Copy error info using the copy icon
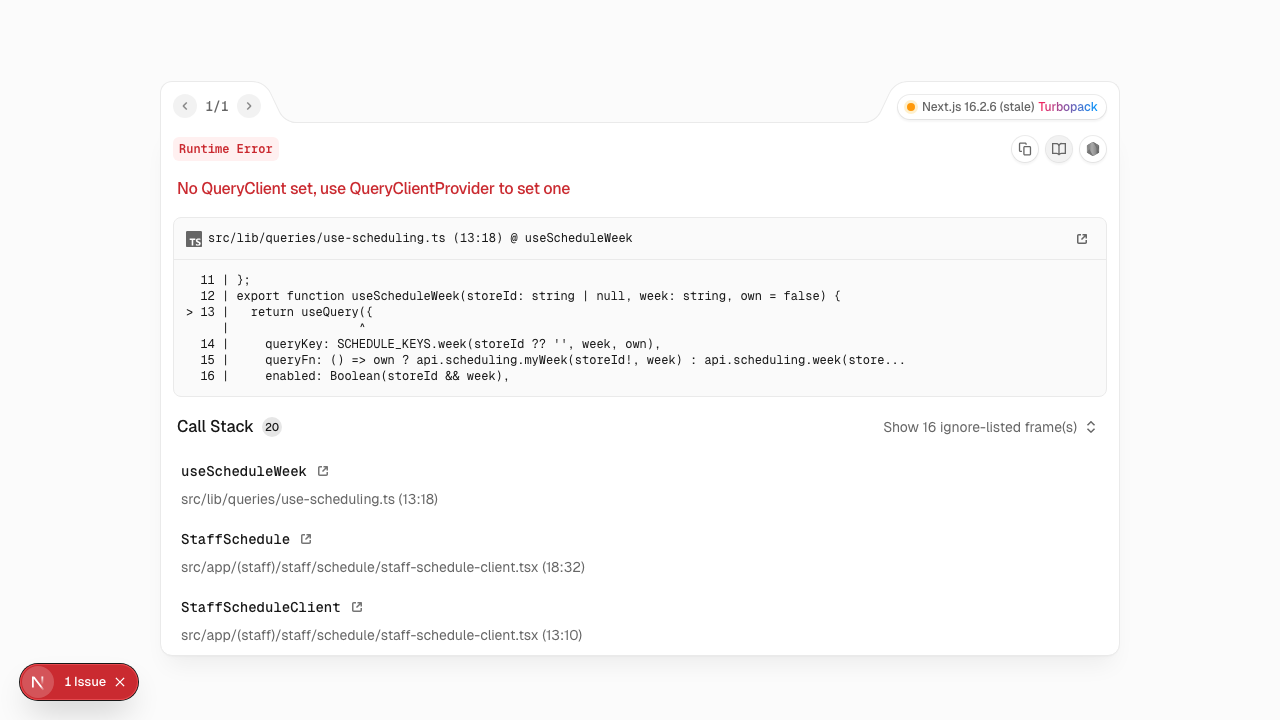The image size is (1280, 720). [x=1025, y=149]
